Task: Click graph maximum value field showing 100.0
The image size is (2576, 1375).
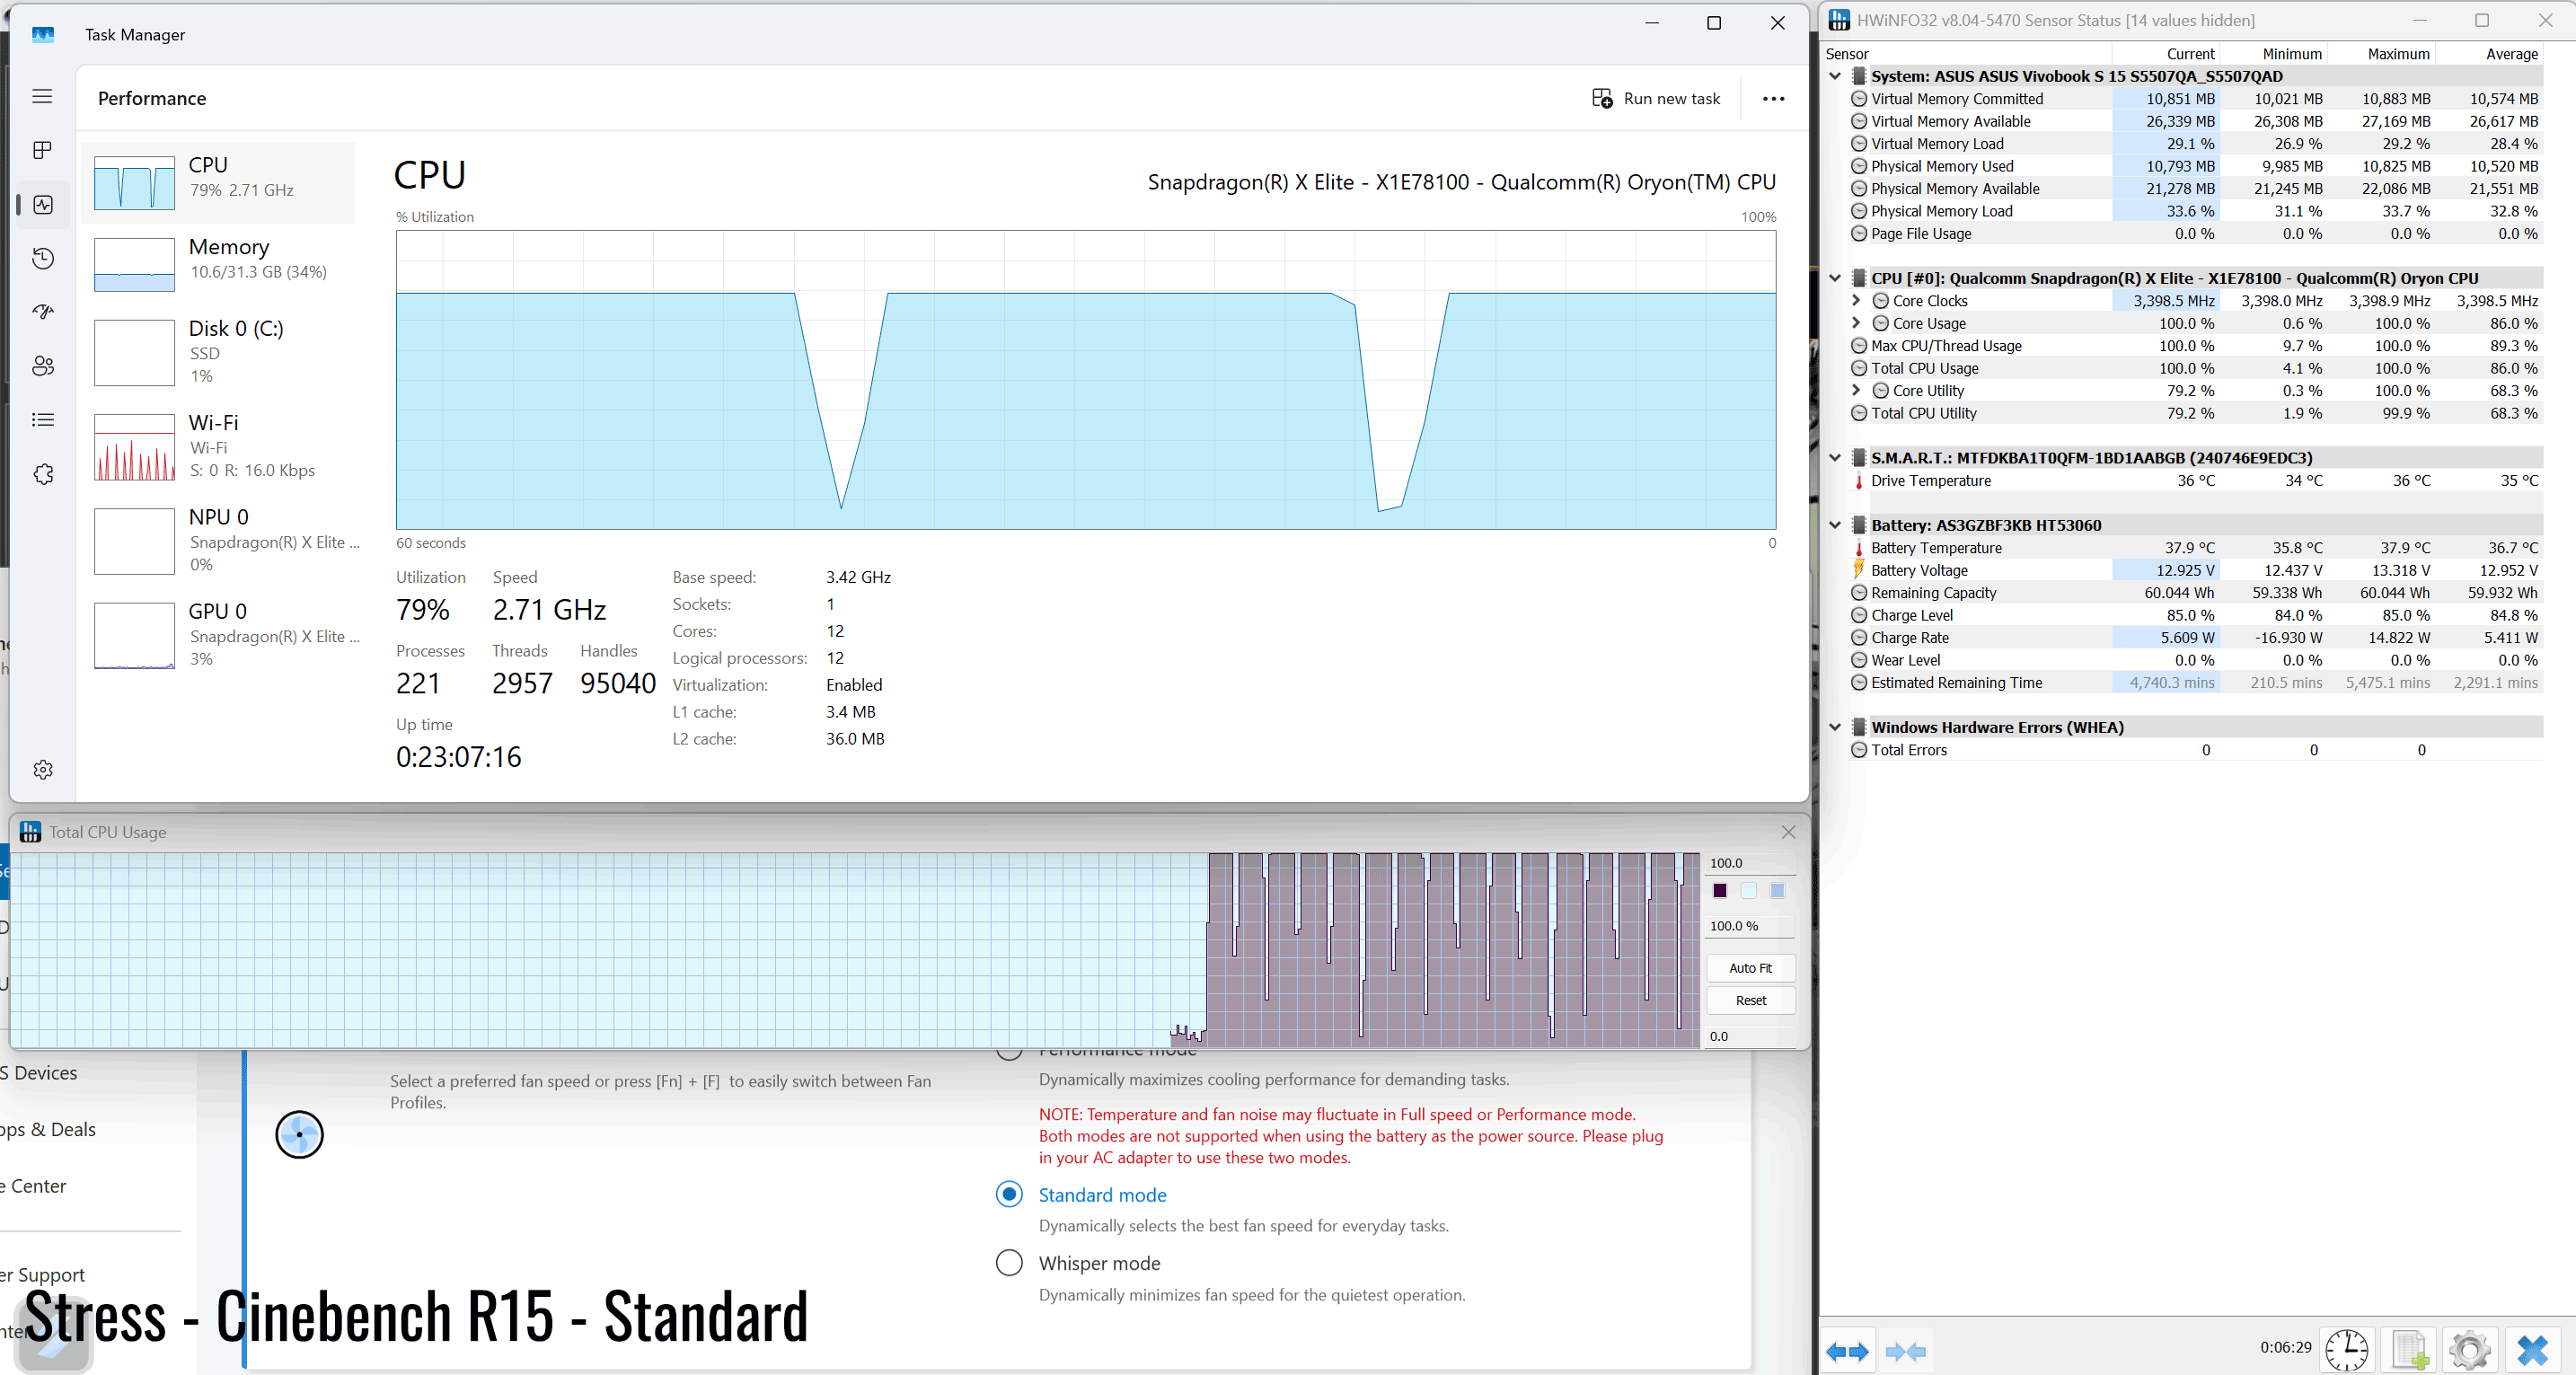Action: point(1750,862)
